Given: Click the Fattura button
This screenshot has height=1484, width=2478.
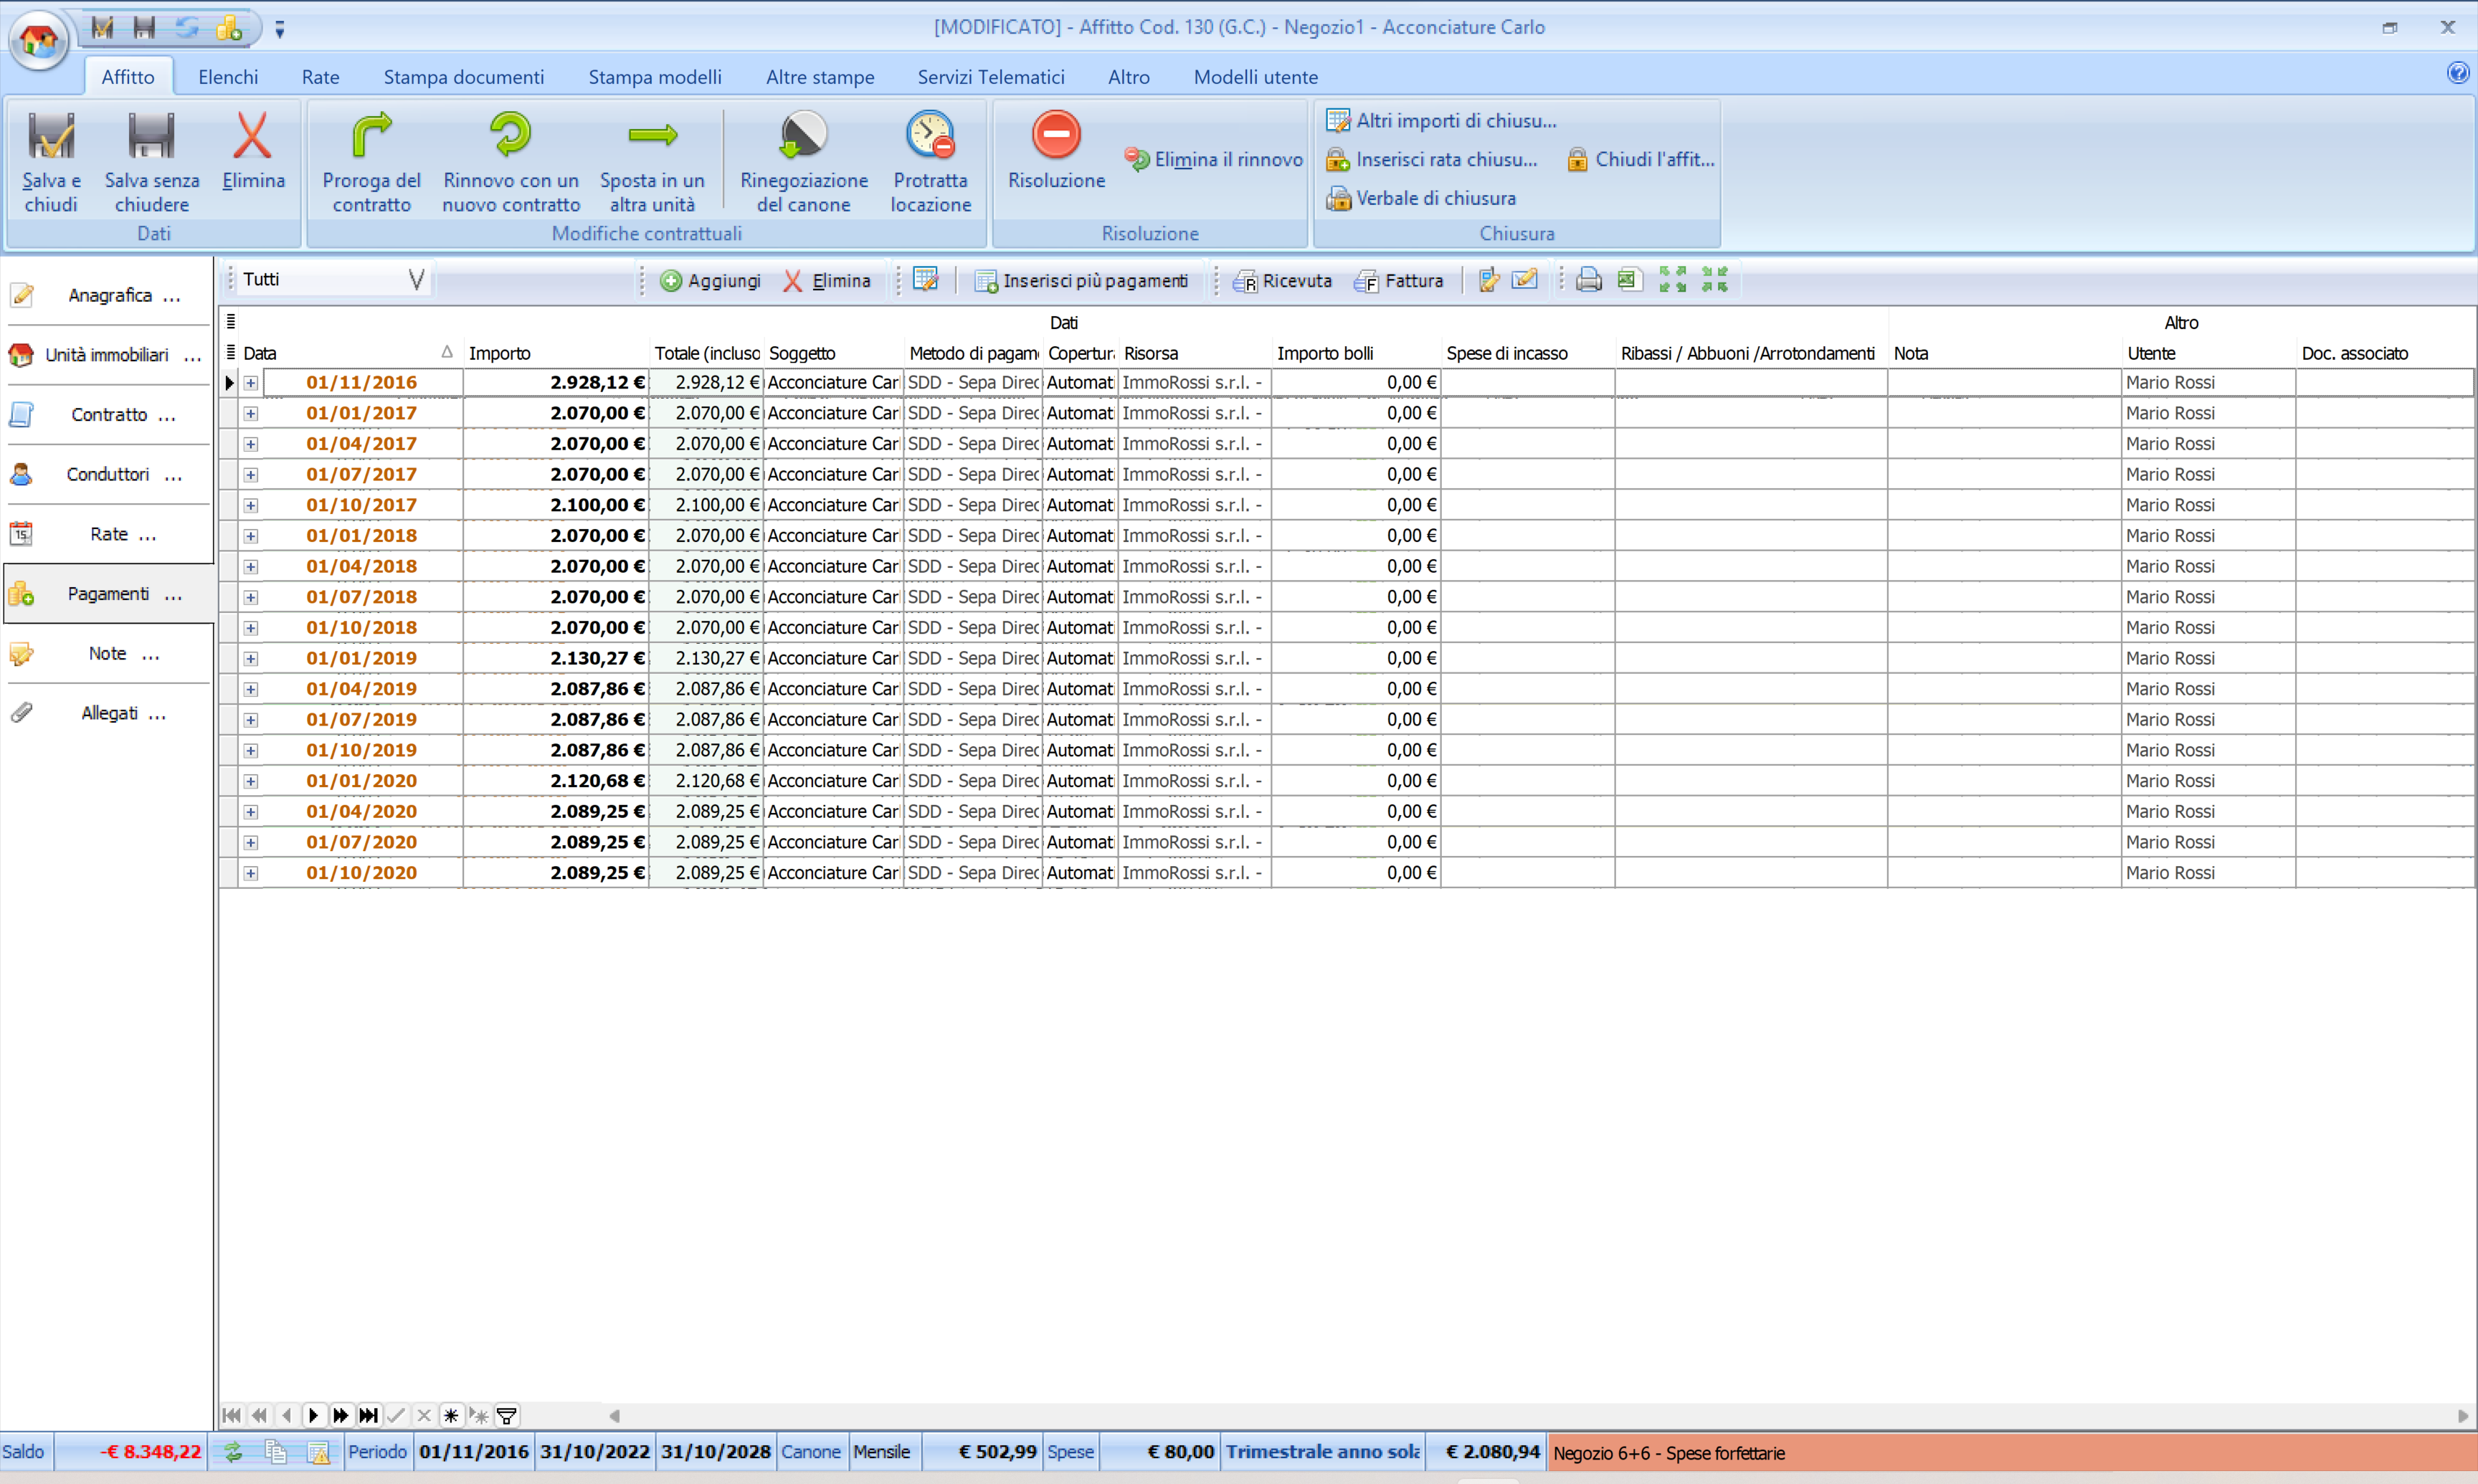Looking at the screenshot, I should click(1398, 281).
